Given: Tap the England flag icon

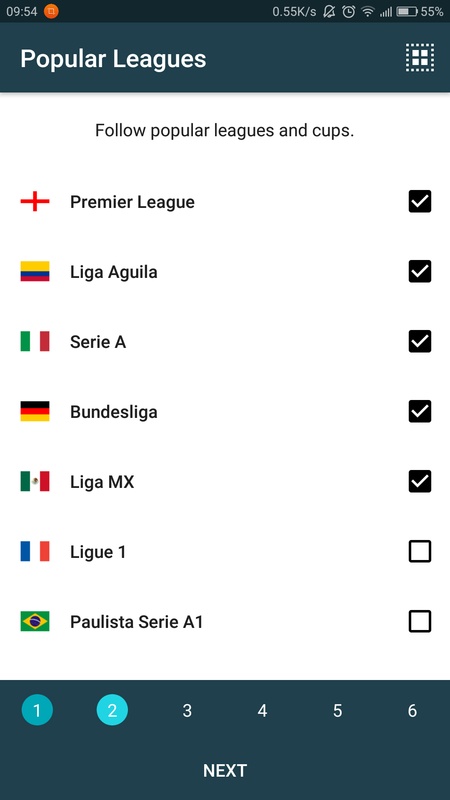Looking at the screenshot, I should tap(35, 202).
